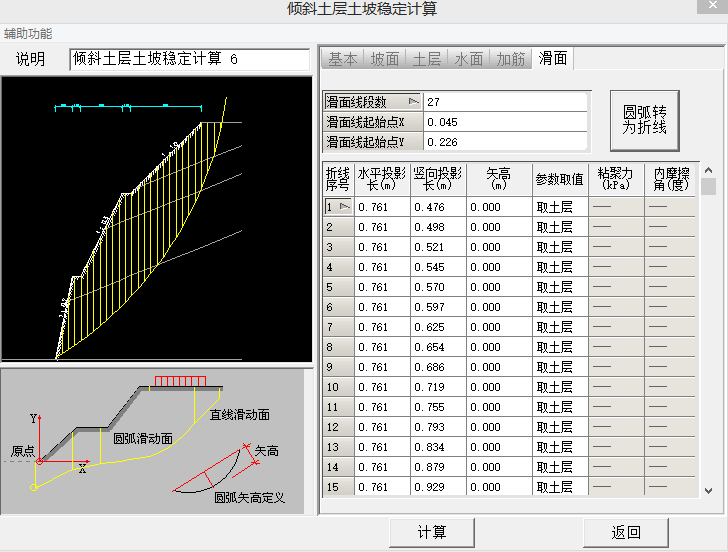The image size is (728, 552).
Task: Select the 水面 tab
Action: 468,59
